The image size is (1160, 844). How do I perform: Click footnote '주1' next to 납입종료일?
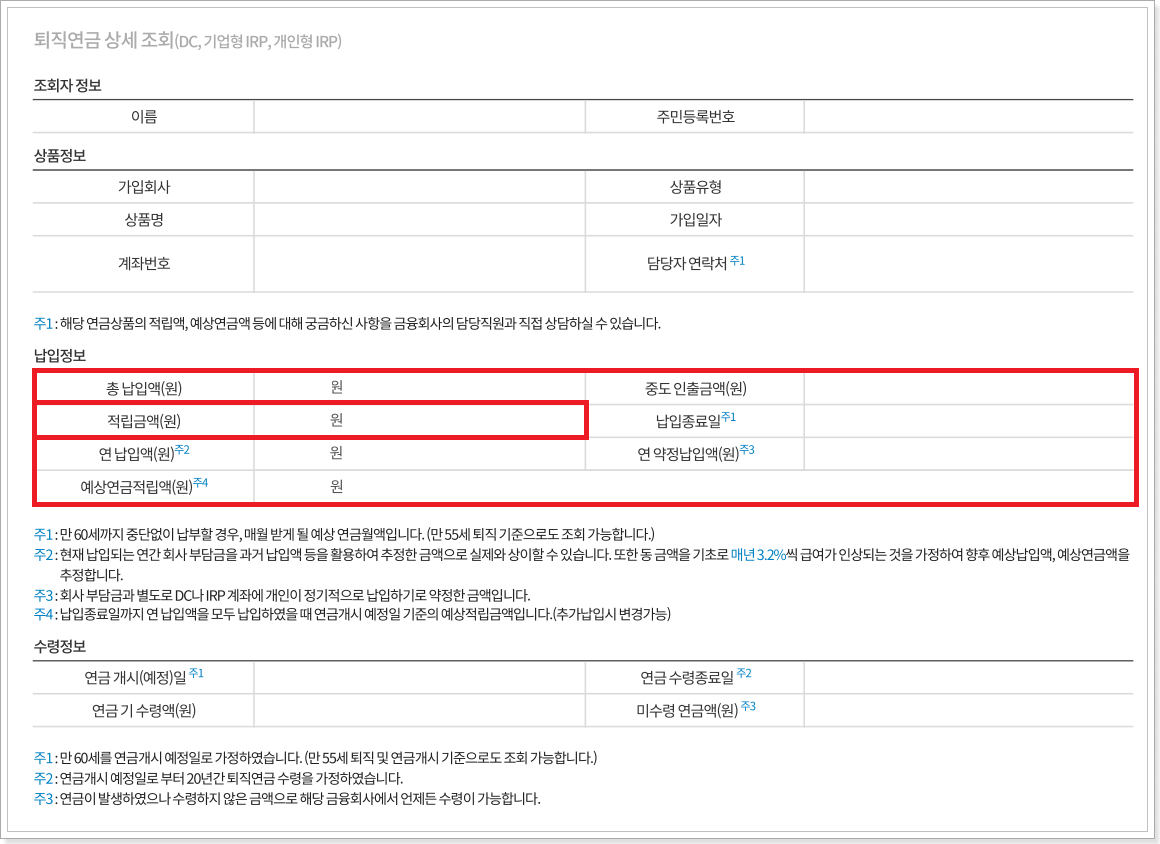(x=729, y=417)
